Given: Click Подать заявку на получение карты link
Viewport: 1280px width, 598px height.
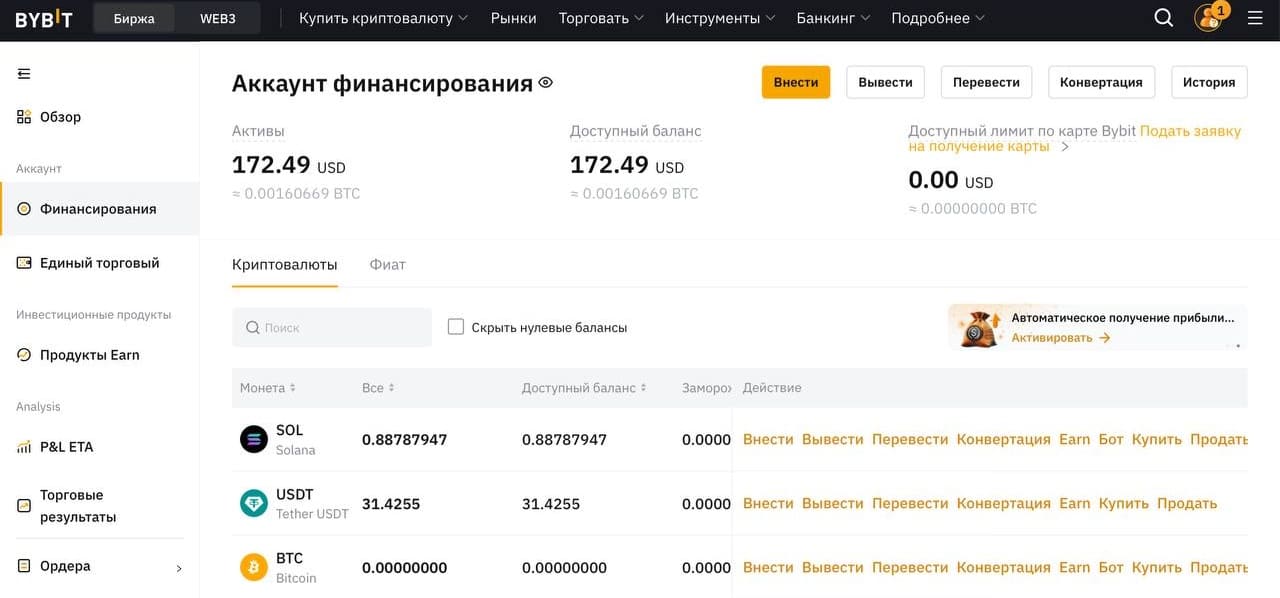Looking at the screenshot, I should 1075,138.
